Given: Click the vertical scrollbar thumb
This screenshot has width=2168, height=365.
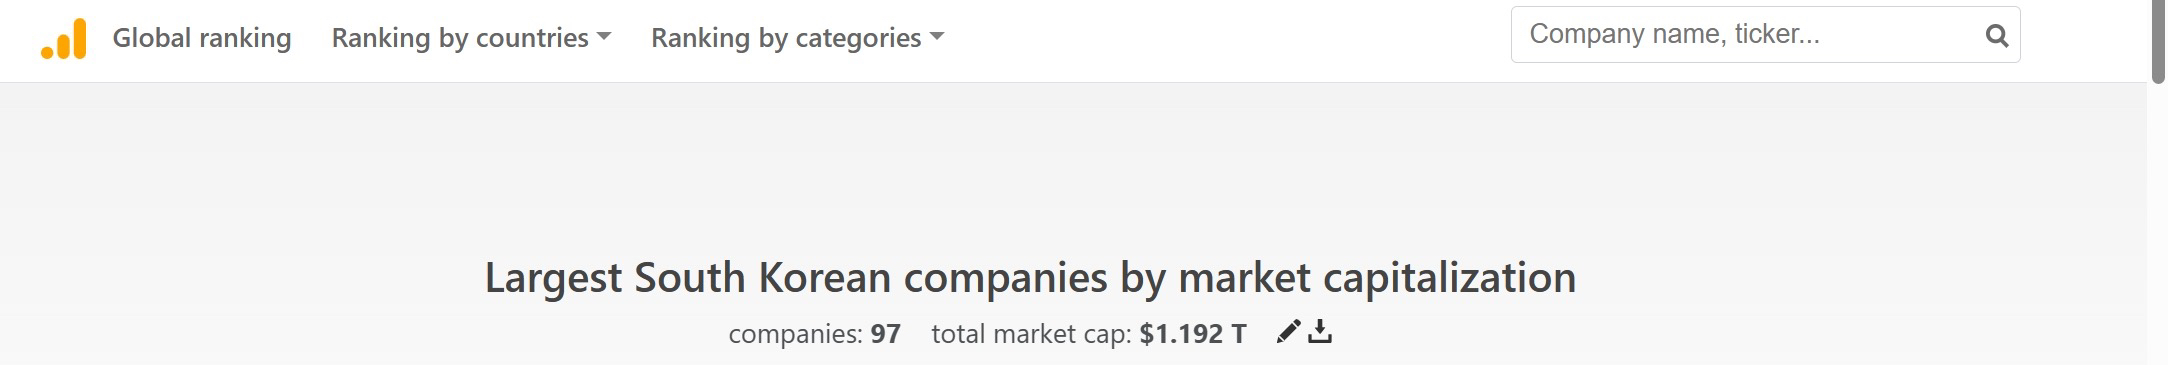Looking at the screenshot, I should pyautogui.click(x=2158, y=40).
